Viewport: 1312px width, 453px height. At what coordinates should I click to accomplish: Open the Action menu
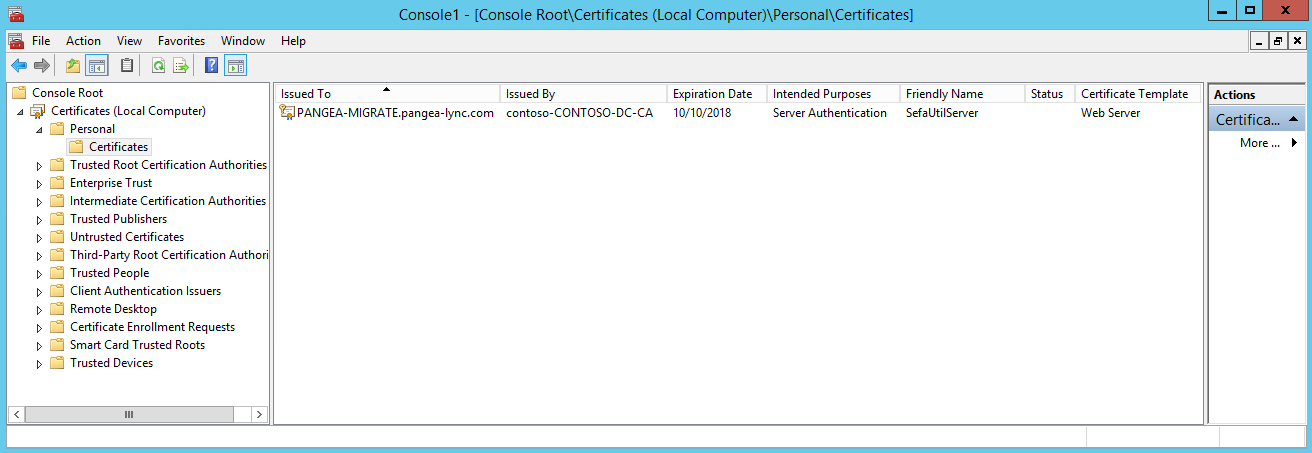tap(83, 41)
